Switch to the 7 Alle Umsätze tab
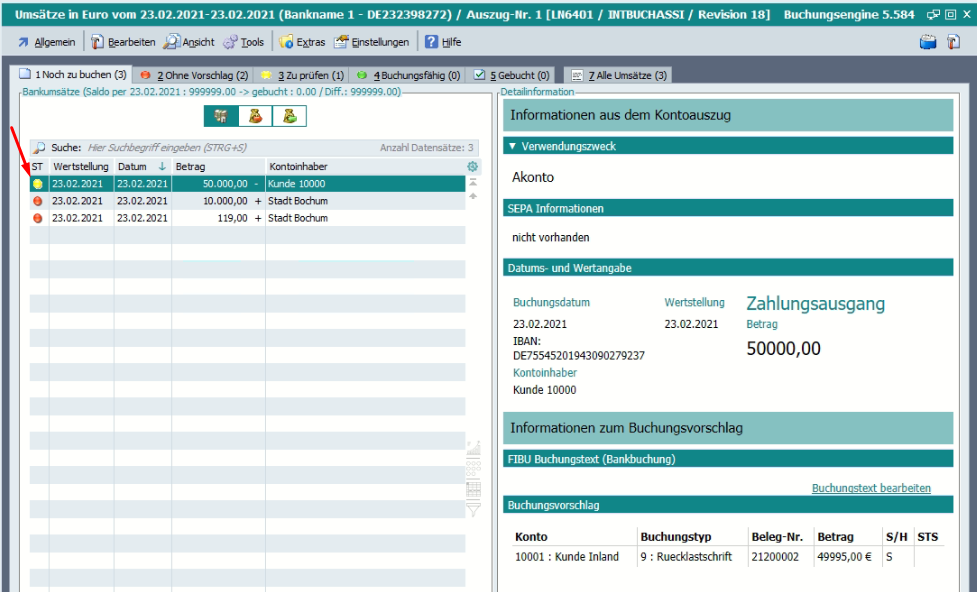 618,75
